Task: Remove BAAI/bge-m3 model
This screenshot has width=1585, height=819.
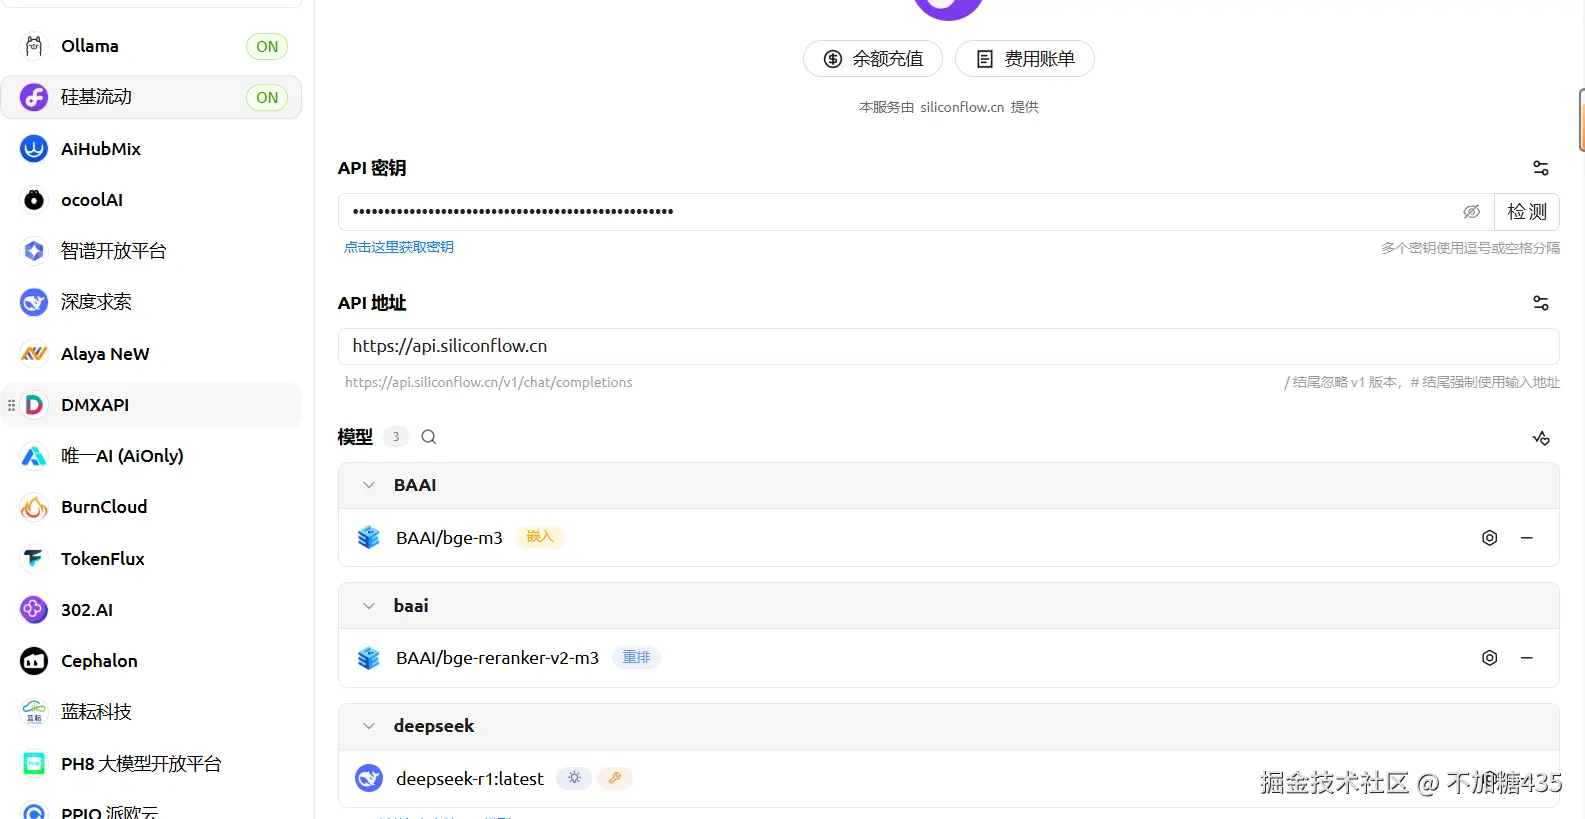Action: [x=1527, y=538]
